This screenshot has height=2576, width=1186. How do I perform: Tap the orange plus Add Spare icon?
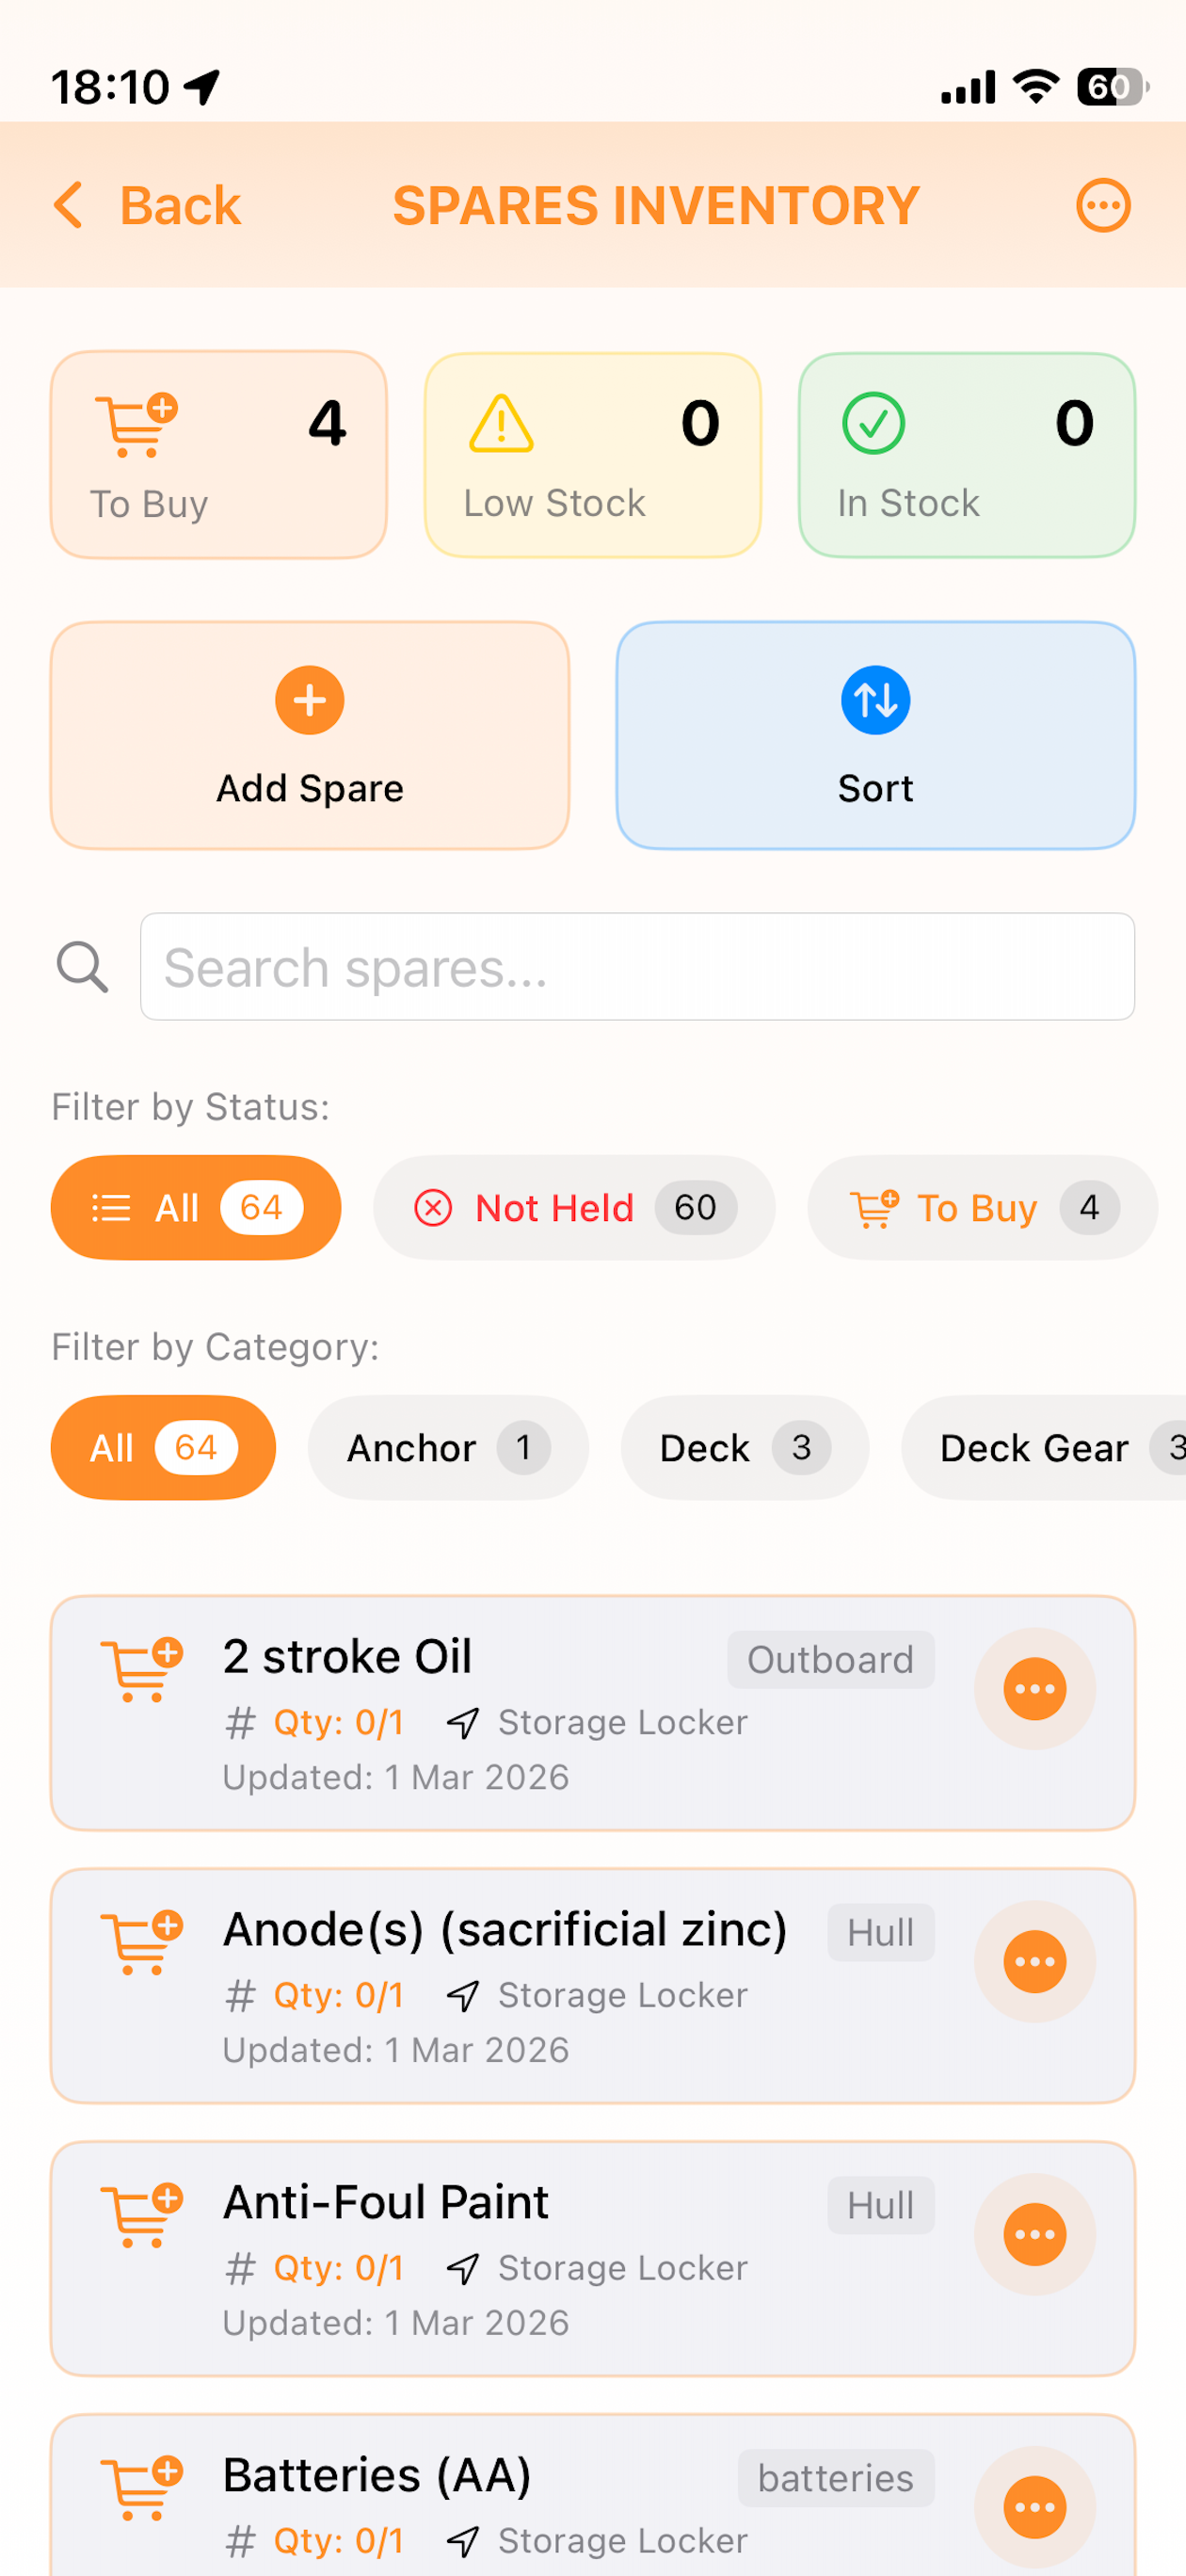[x=310, y=700]
